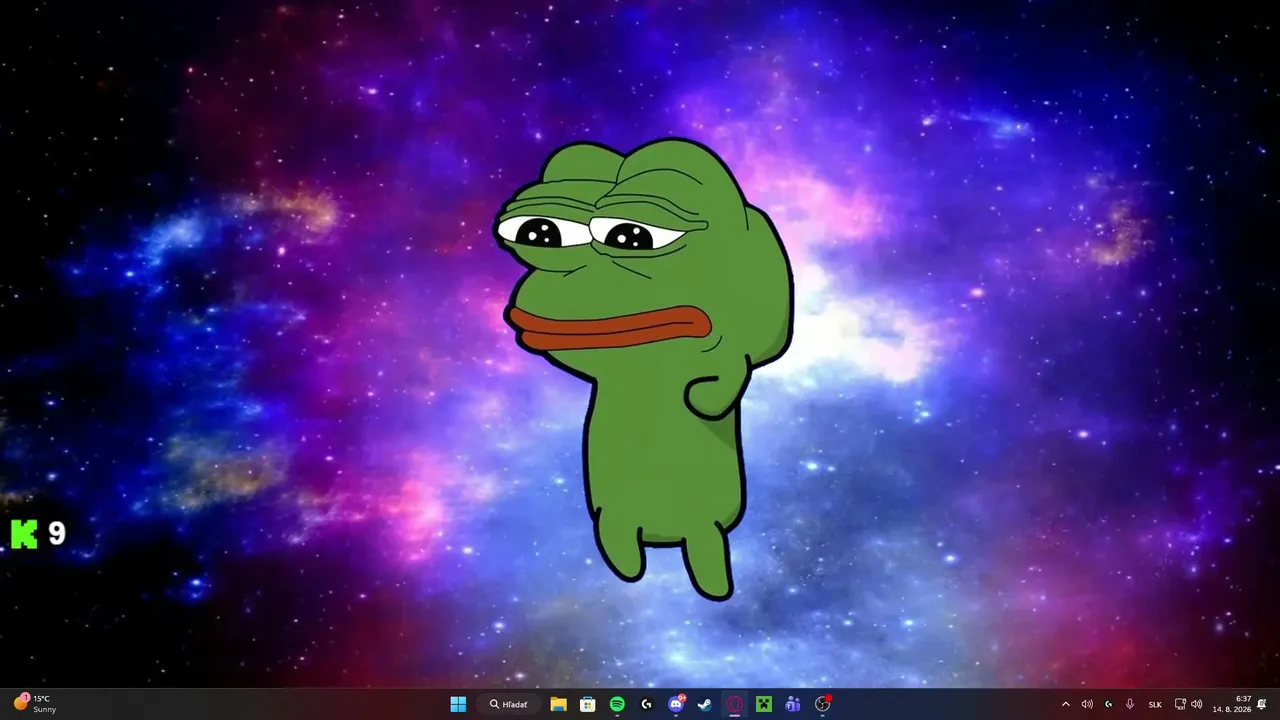Open File Explorer from the taskbar
The width and height of the screenshot is (1280, 720).
tap(559, 704)
